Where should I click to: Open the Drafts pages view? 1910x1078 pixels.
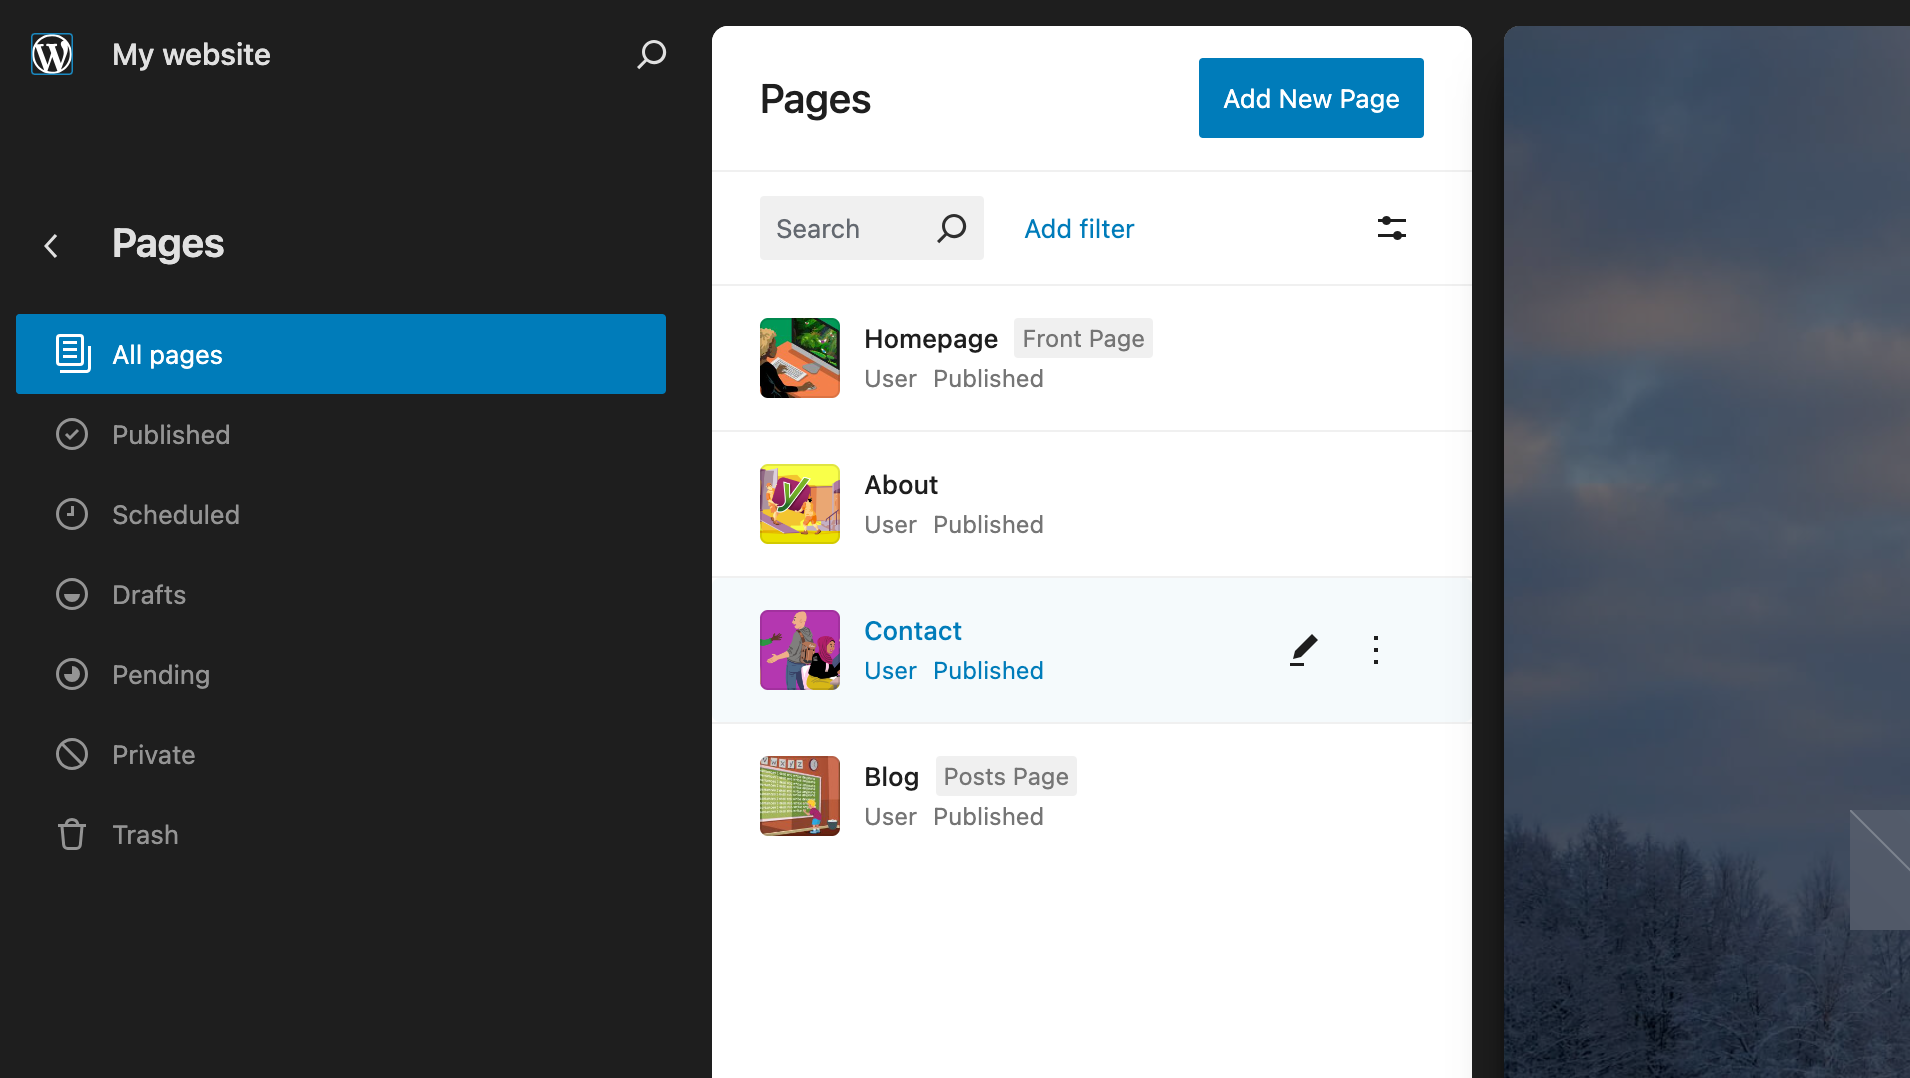(341, 594)
